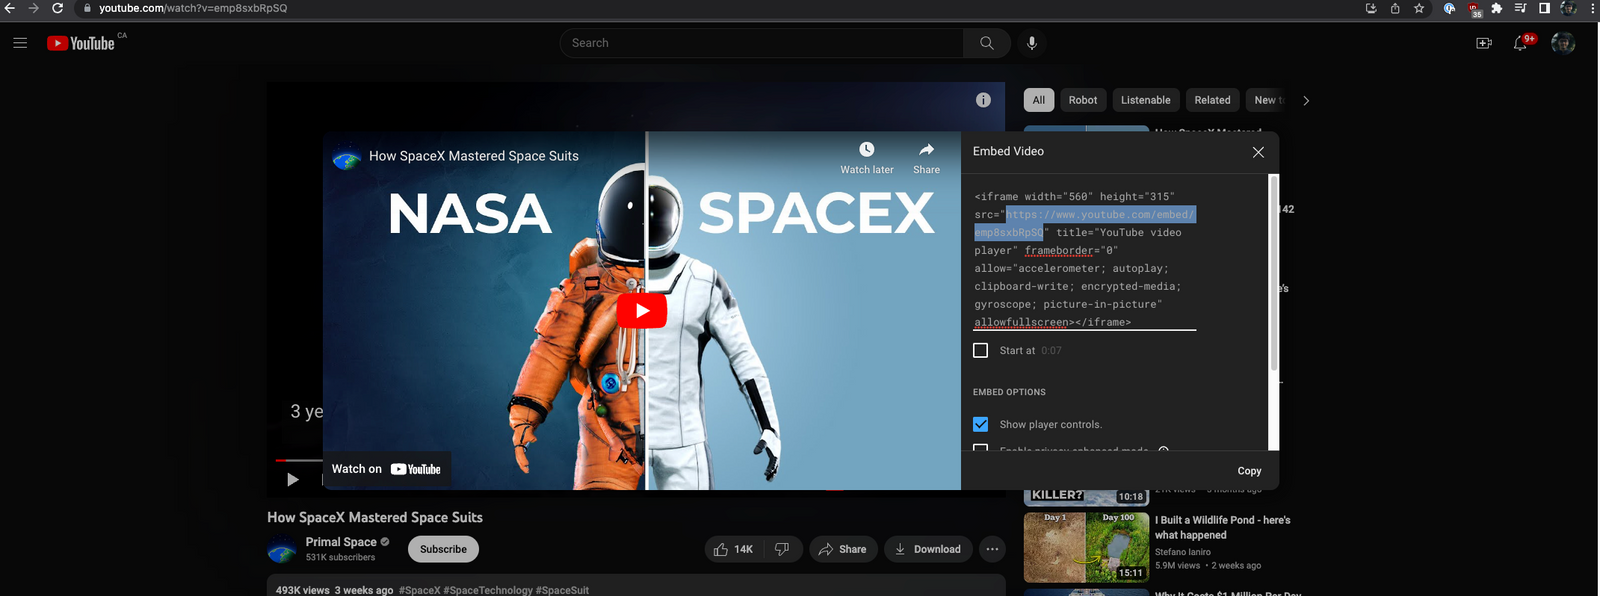The image size is (1600, 596).
Task: Activate voice search microphone
Action: pos(1032,43)
